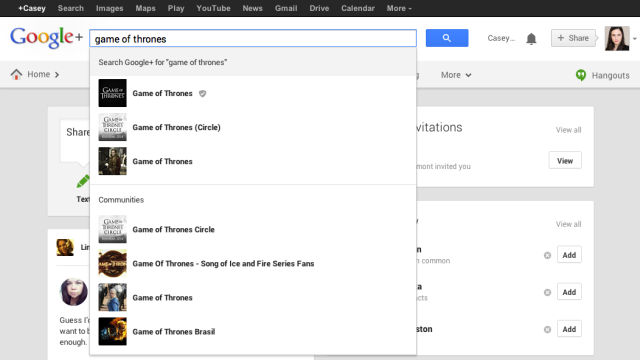The image size is (640, 360).
Task: Click the Game of Thrones (Circle) thumbnail
Action: click(113, 127)
